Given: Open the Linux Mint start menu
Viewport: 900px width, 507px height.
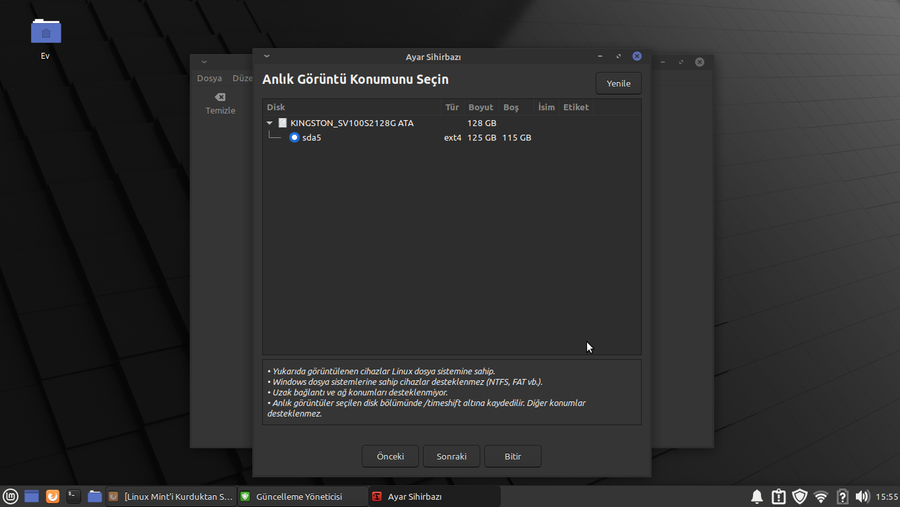Looking at the screenshot, I should click(x=10, y=497).
